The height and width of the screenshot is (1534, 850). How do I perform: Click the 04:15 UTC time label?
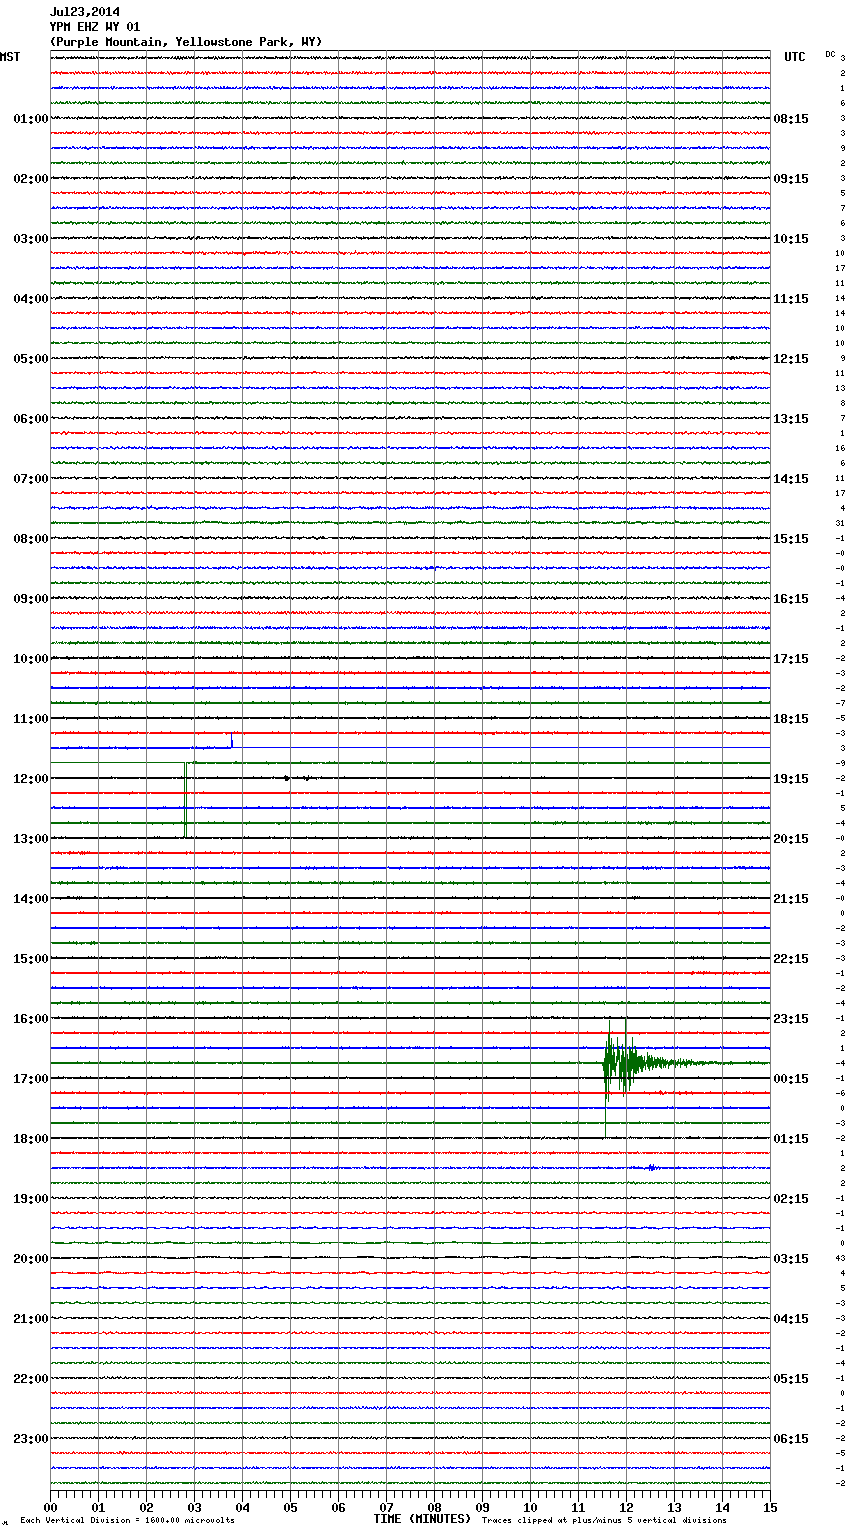click(791, 1319)
